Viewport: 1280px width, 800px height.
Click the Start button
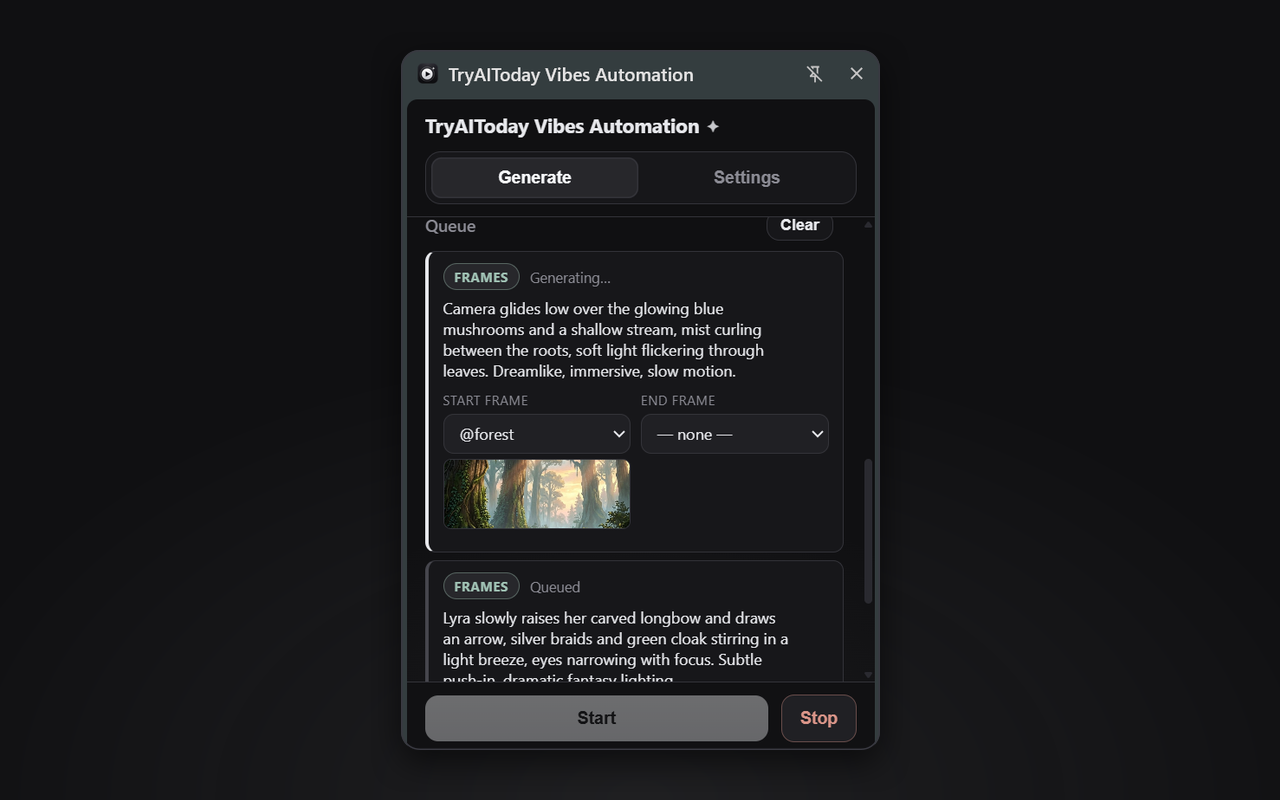click(x=596, y=718)
